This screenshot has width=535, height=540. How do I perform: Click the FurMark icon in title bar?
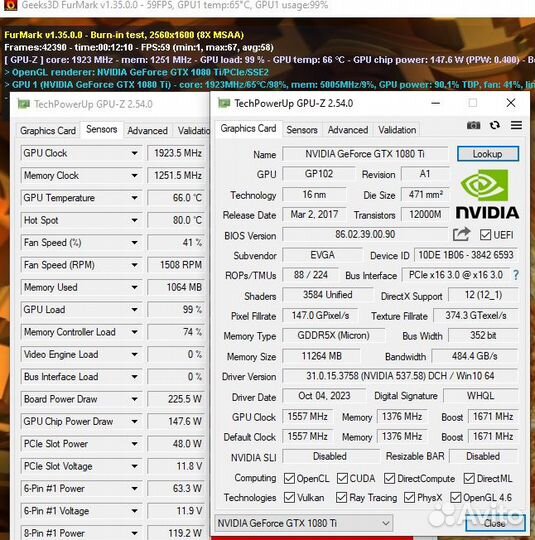click(10, 5)
